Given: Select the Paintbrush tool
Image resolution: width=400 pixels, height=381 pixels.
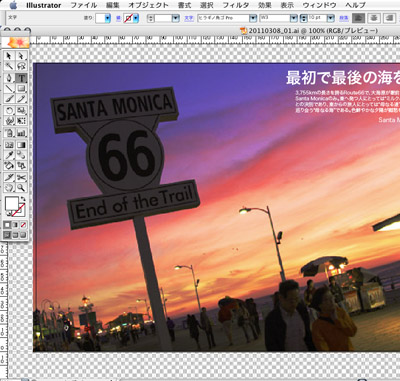Looking at the screenshot, I should (9, 99).
